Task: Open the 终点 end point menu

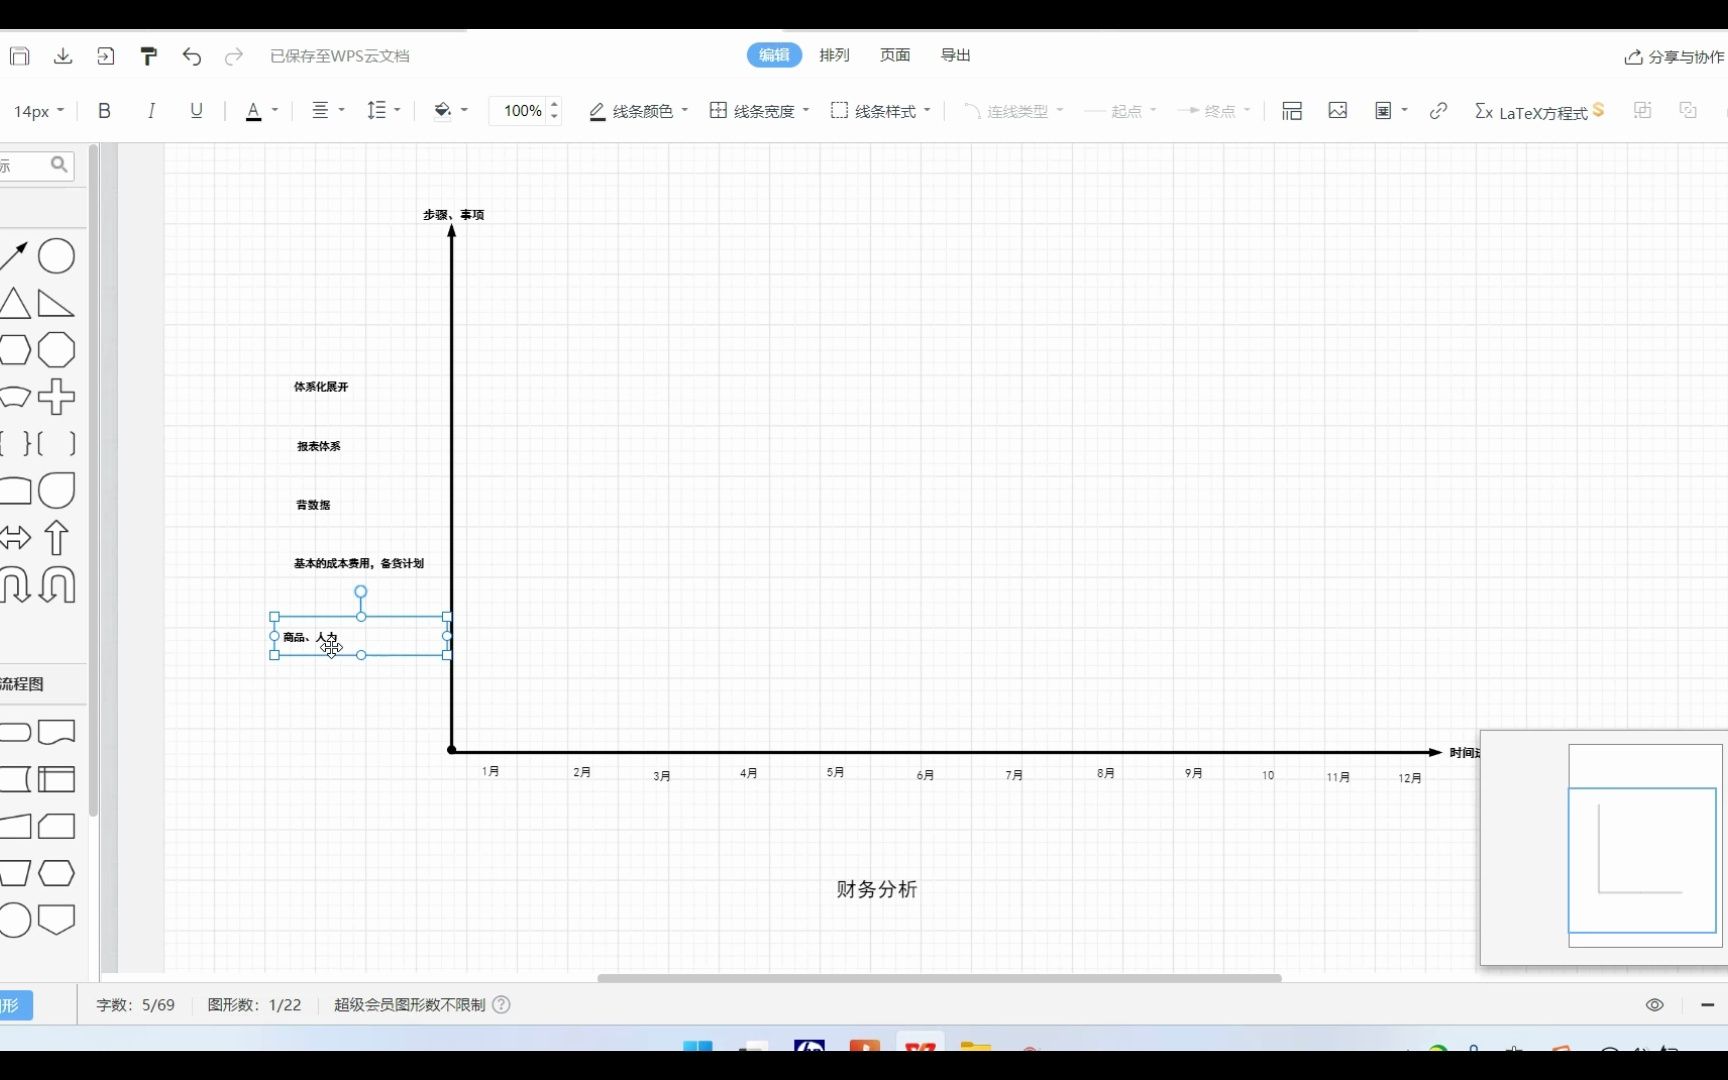Action: click(1214, 111)
